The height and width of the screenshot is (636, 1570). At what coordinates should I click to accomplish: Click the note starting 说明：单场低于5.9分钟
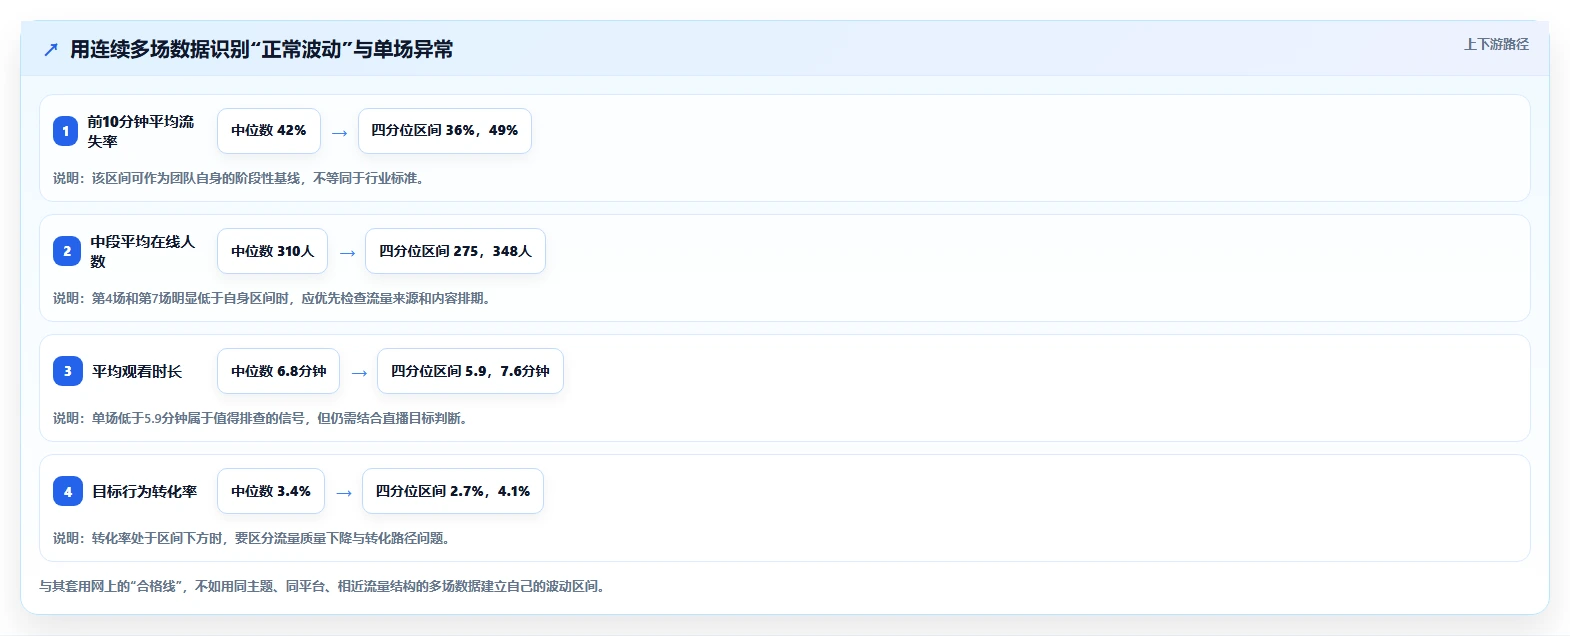click(x=262, y=418)
